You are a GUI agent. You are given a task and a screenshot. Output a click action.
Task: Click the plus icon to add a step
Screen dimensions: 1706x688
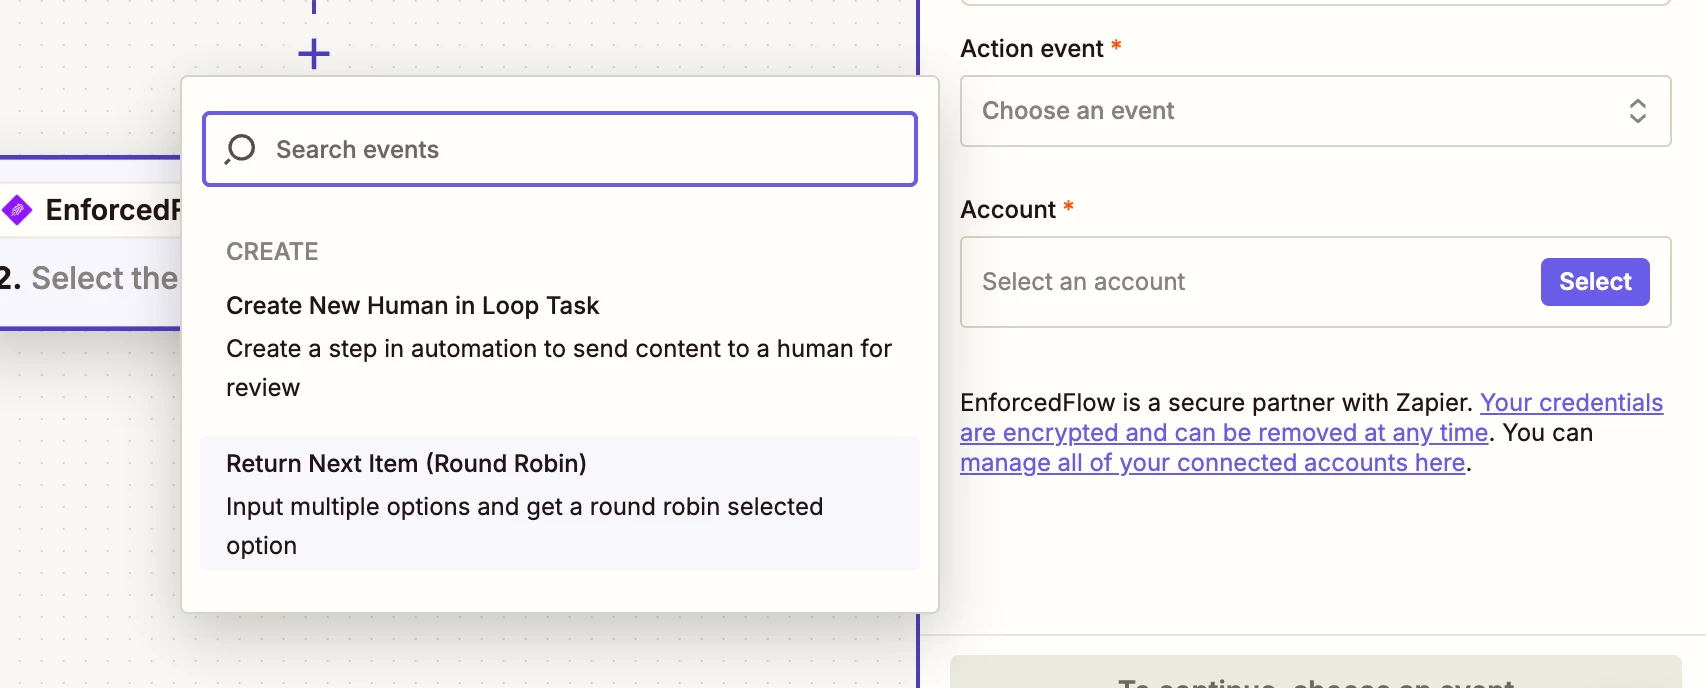click(314, 54)
